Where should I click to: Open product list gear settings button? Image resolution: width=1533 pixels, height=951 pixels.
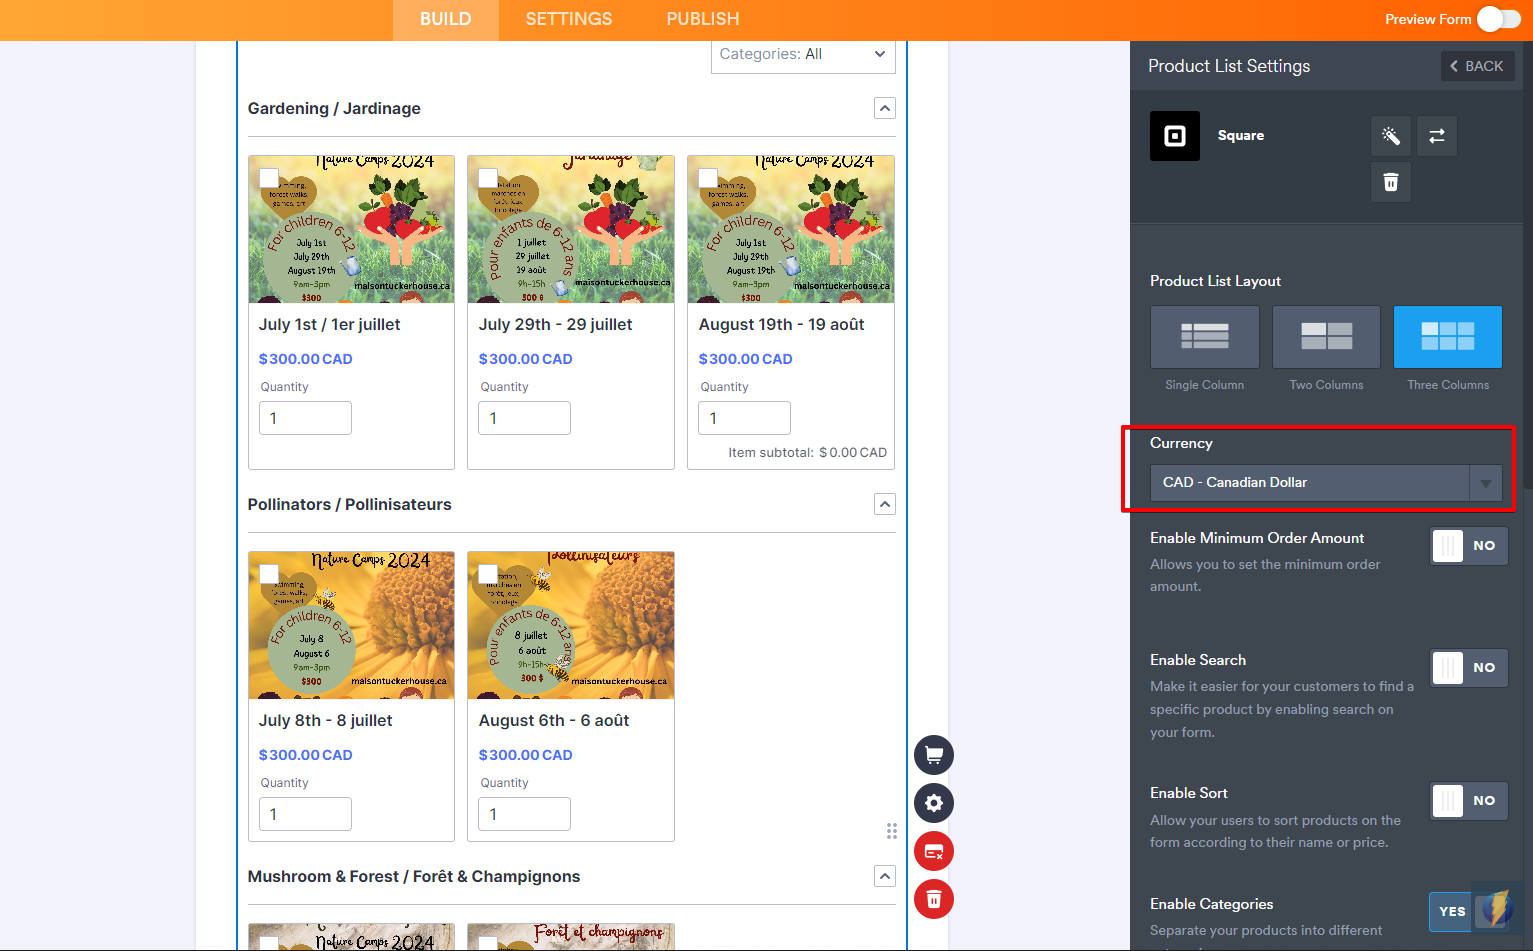[x=934, y=803]
